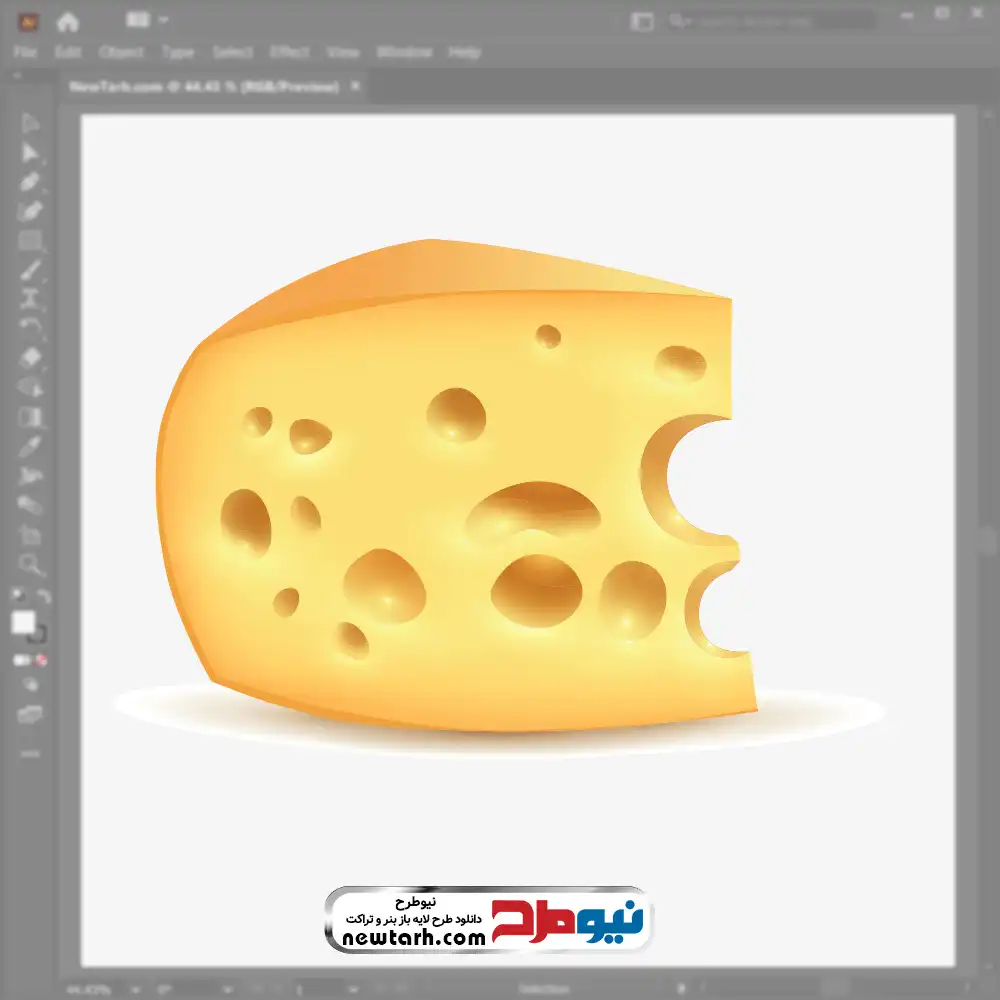Pick the Pen tool

click(30, 182)
